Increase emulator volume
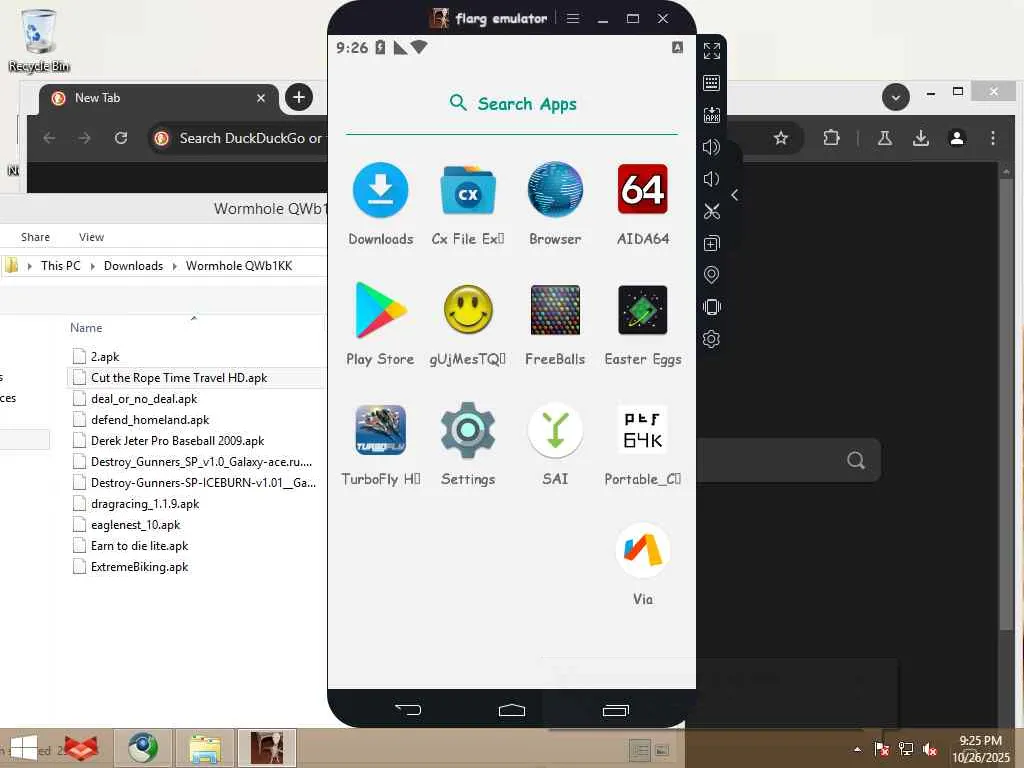This screenshot has height=768, width=1024. (x=712, y=147)
